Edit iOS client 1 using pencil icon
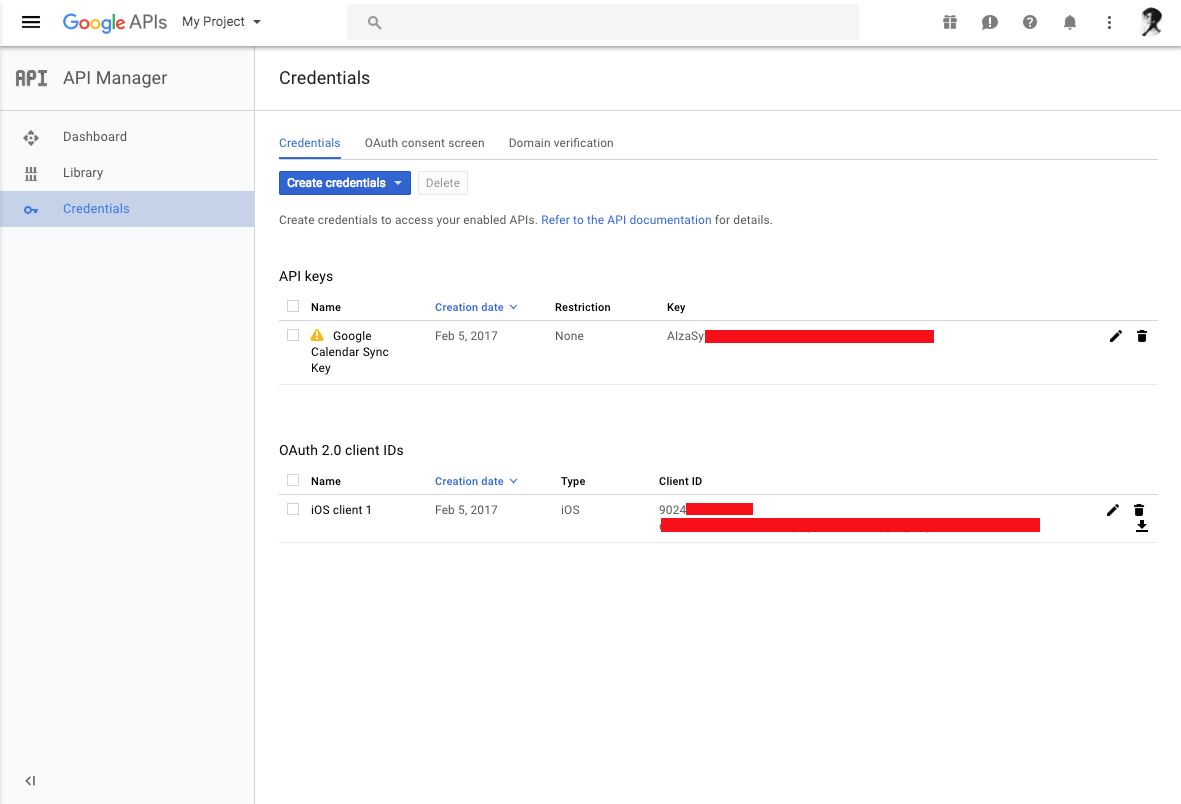1181x804 pixels. 1113,510
